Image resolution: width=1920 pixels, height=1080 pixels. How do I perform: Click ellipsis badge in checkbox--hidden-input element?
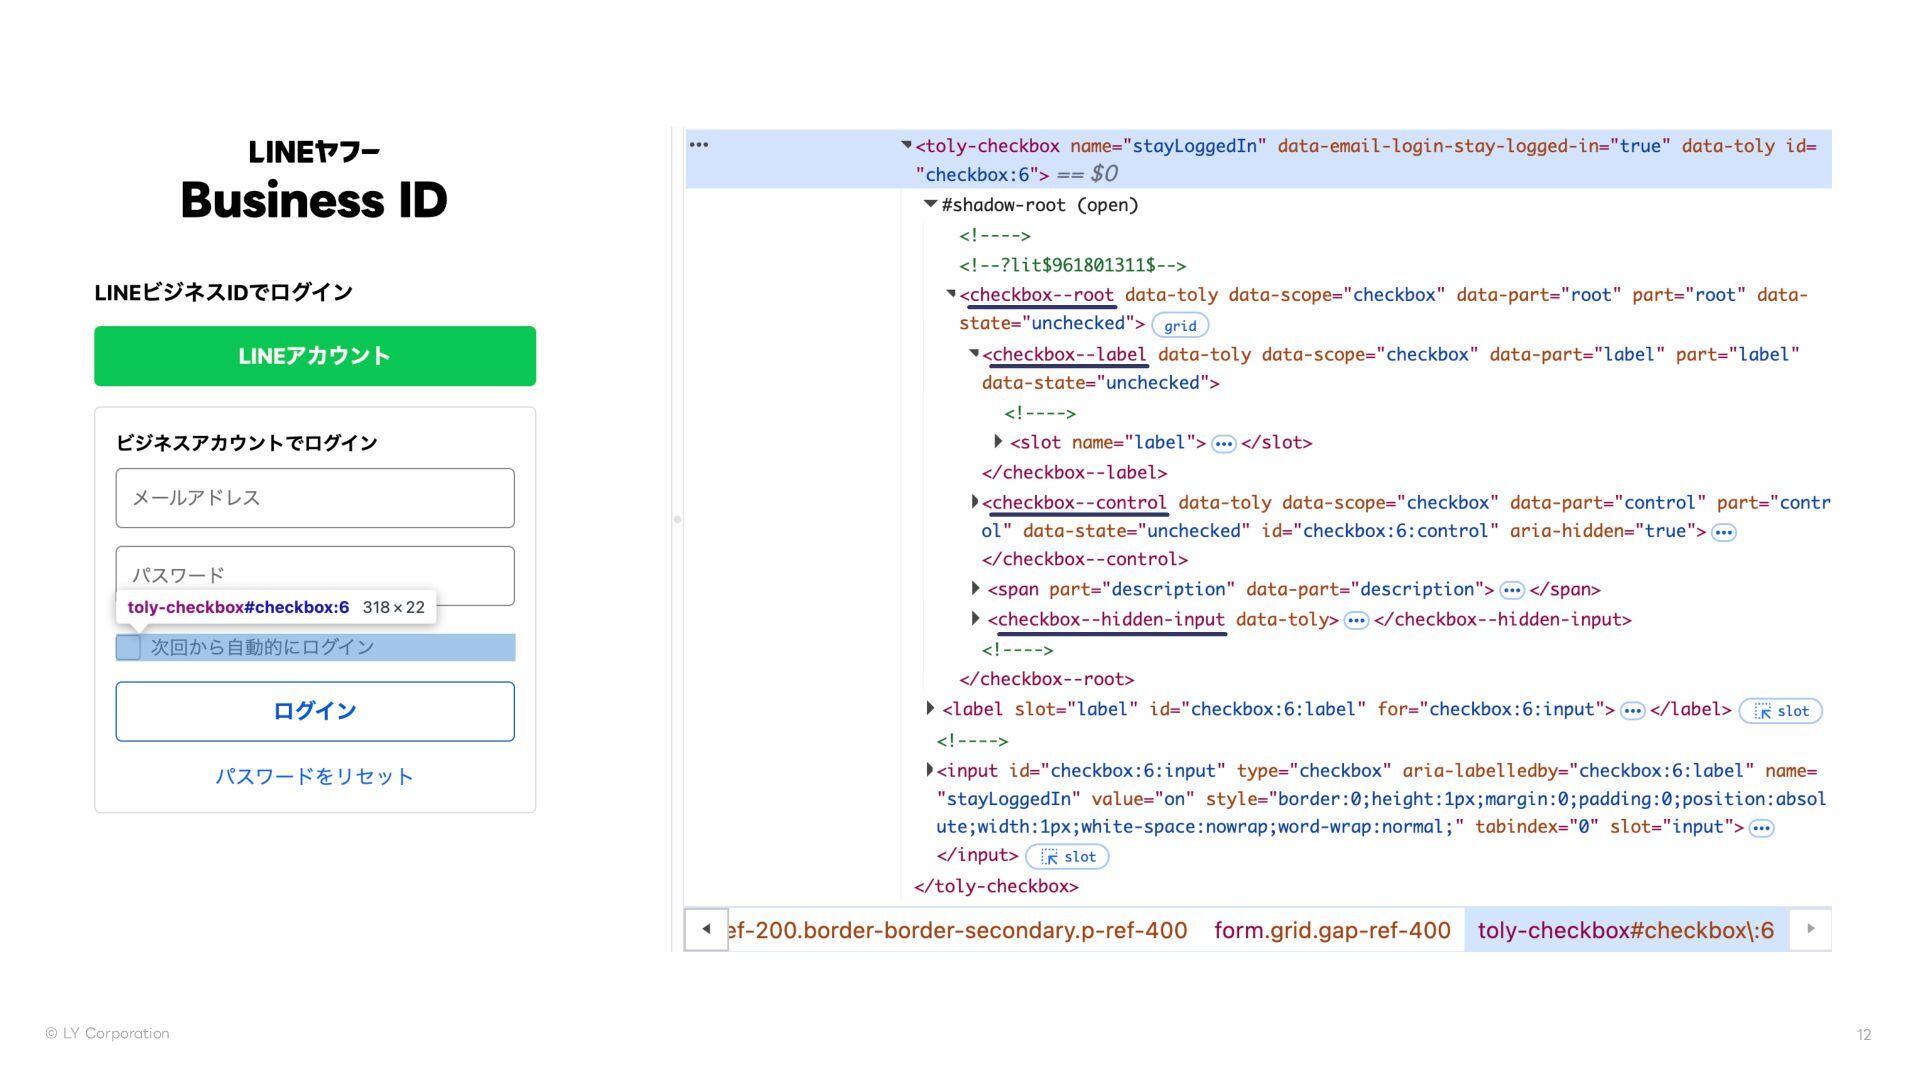click(1355, 621)
